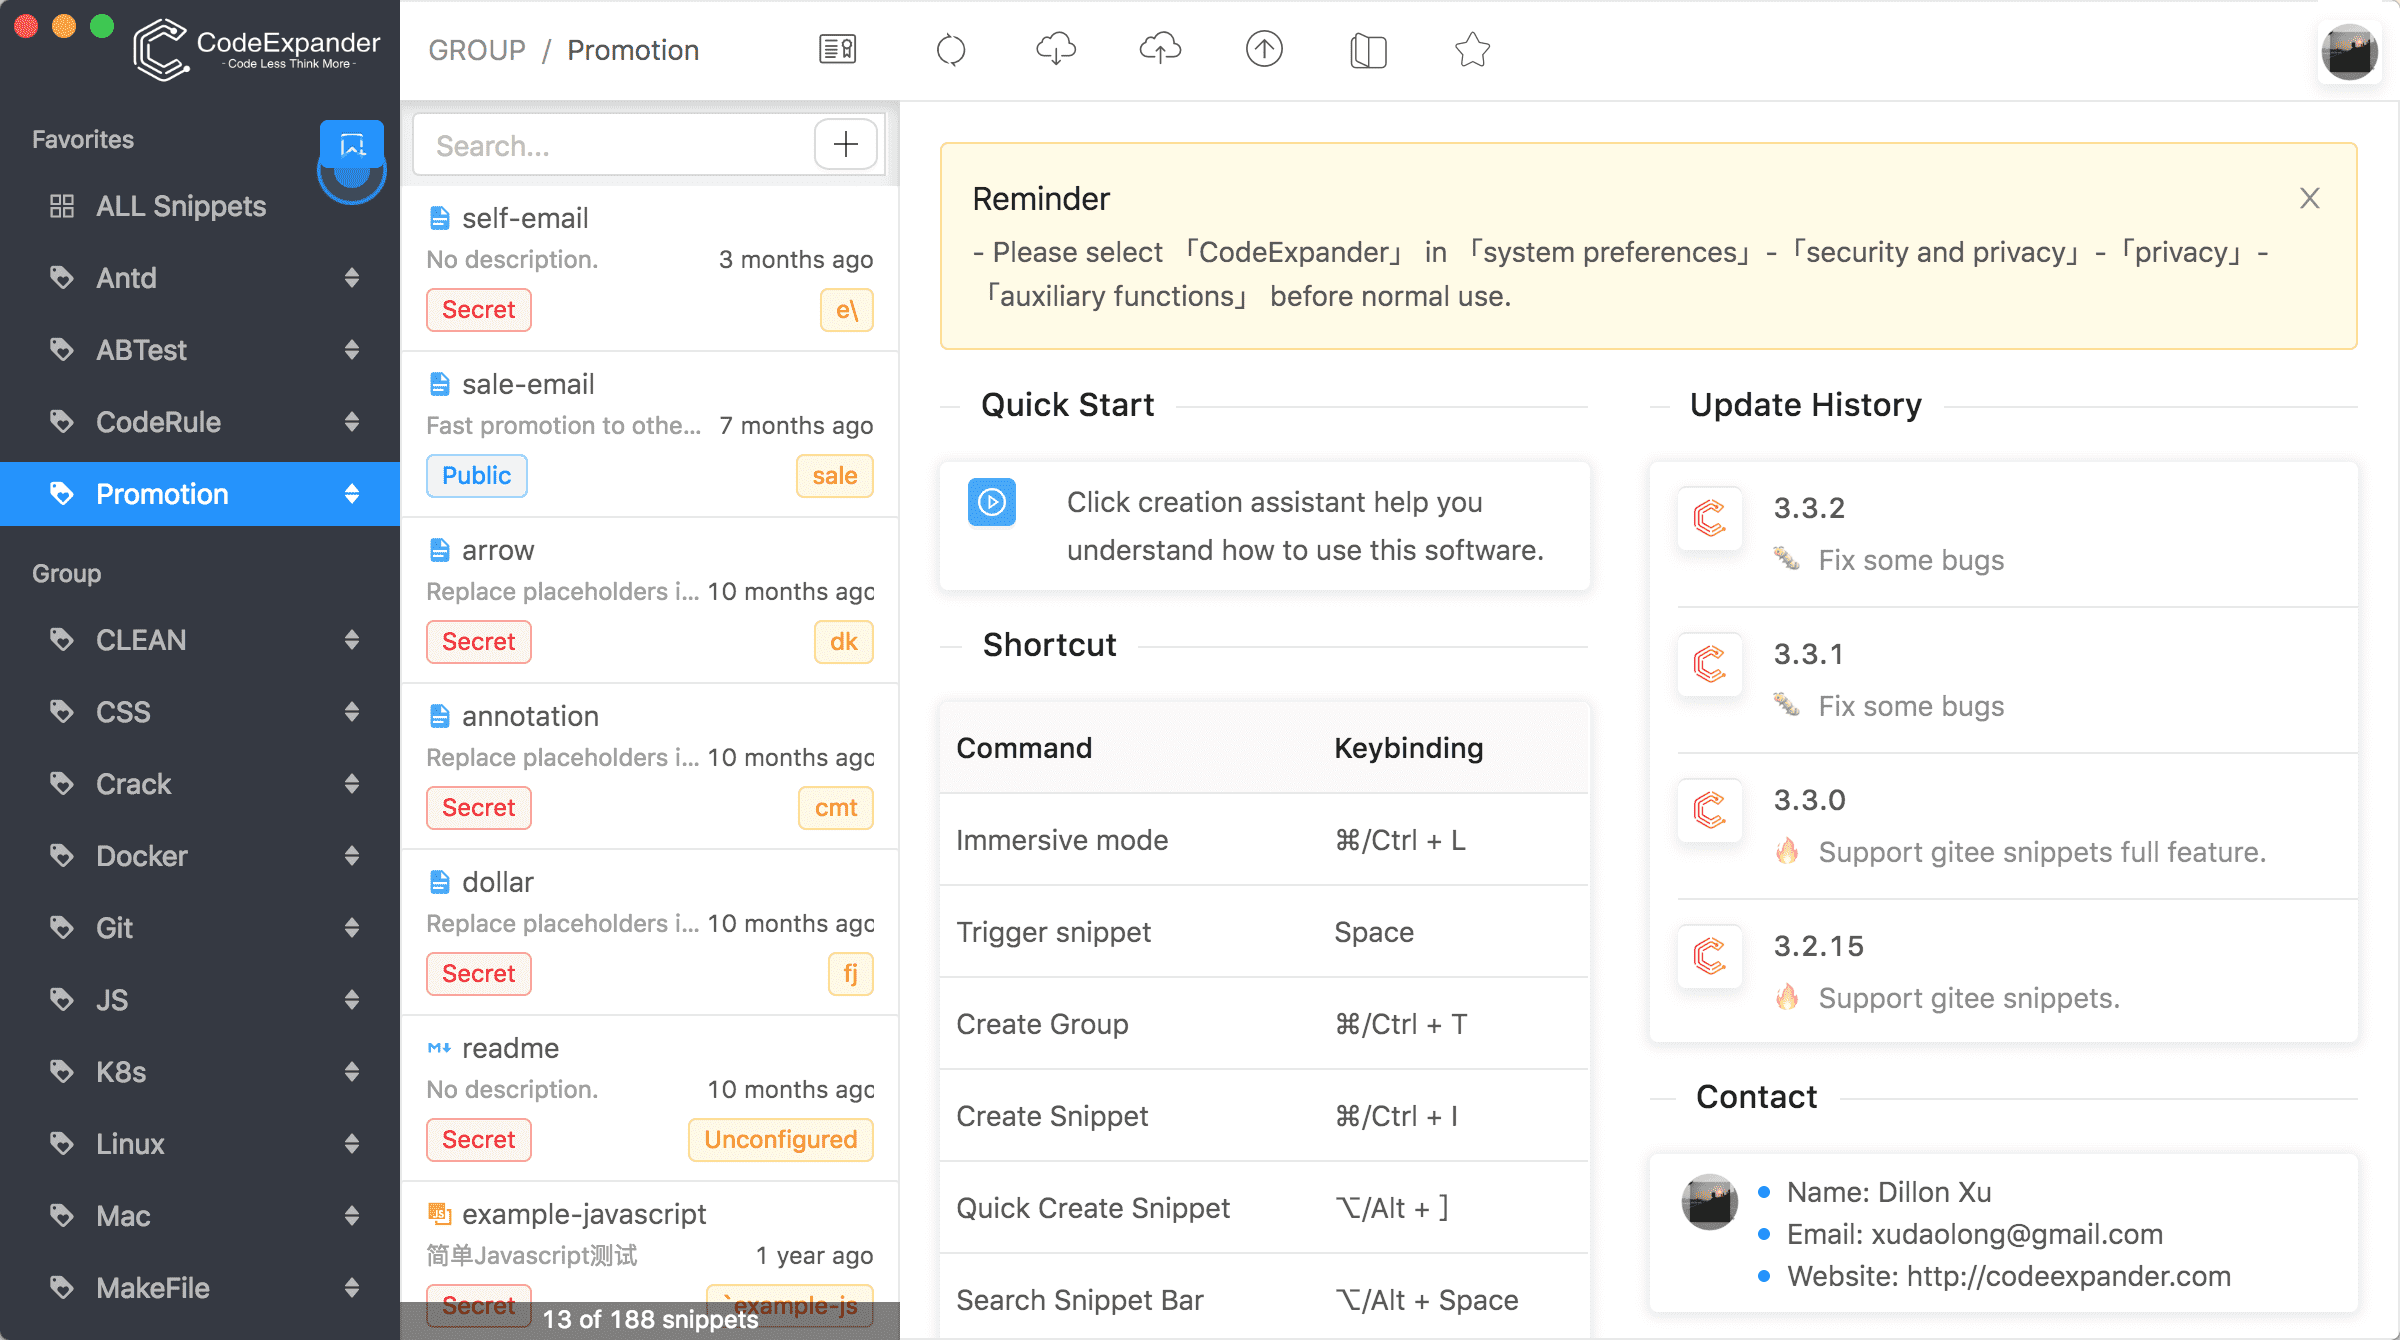Expand the Antd group arrows
2400x1340 pixels.
(x=352, y=278)
